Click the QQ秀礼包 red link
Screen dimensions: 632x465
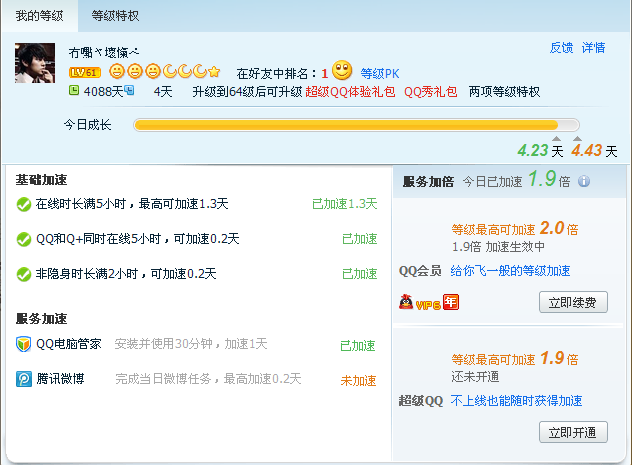[430, 92]
